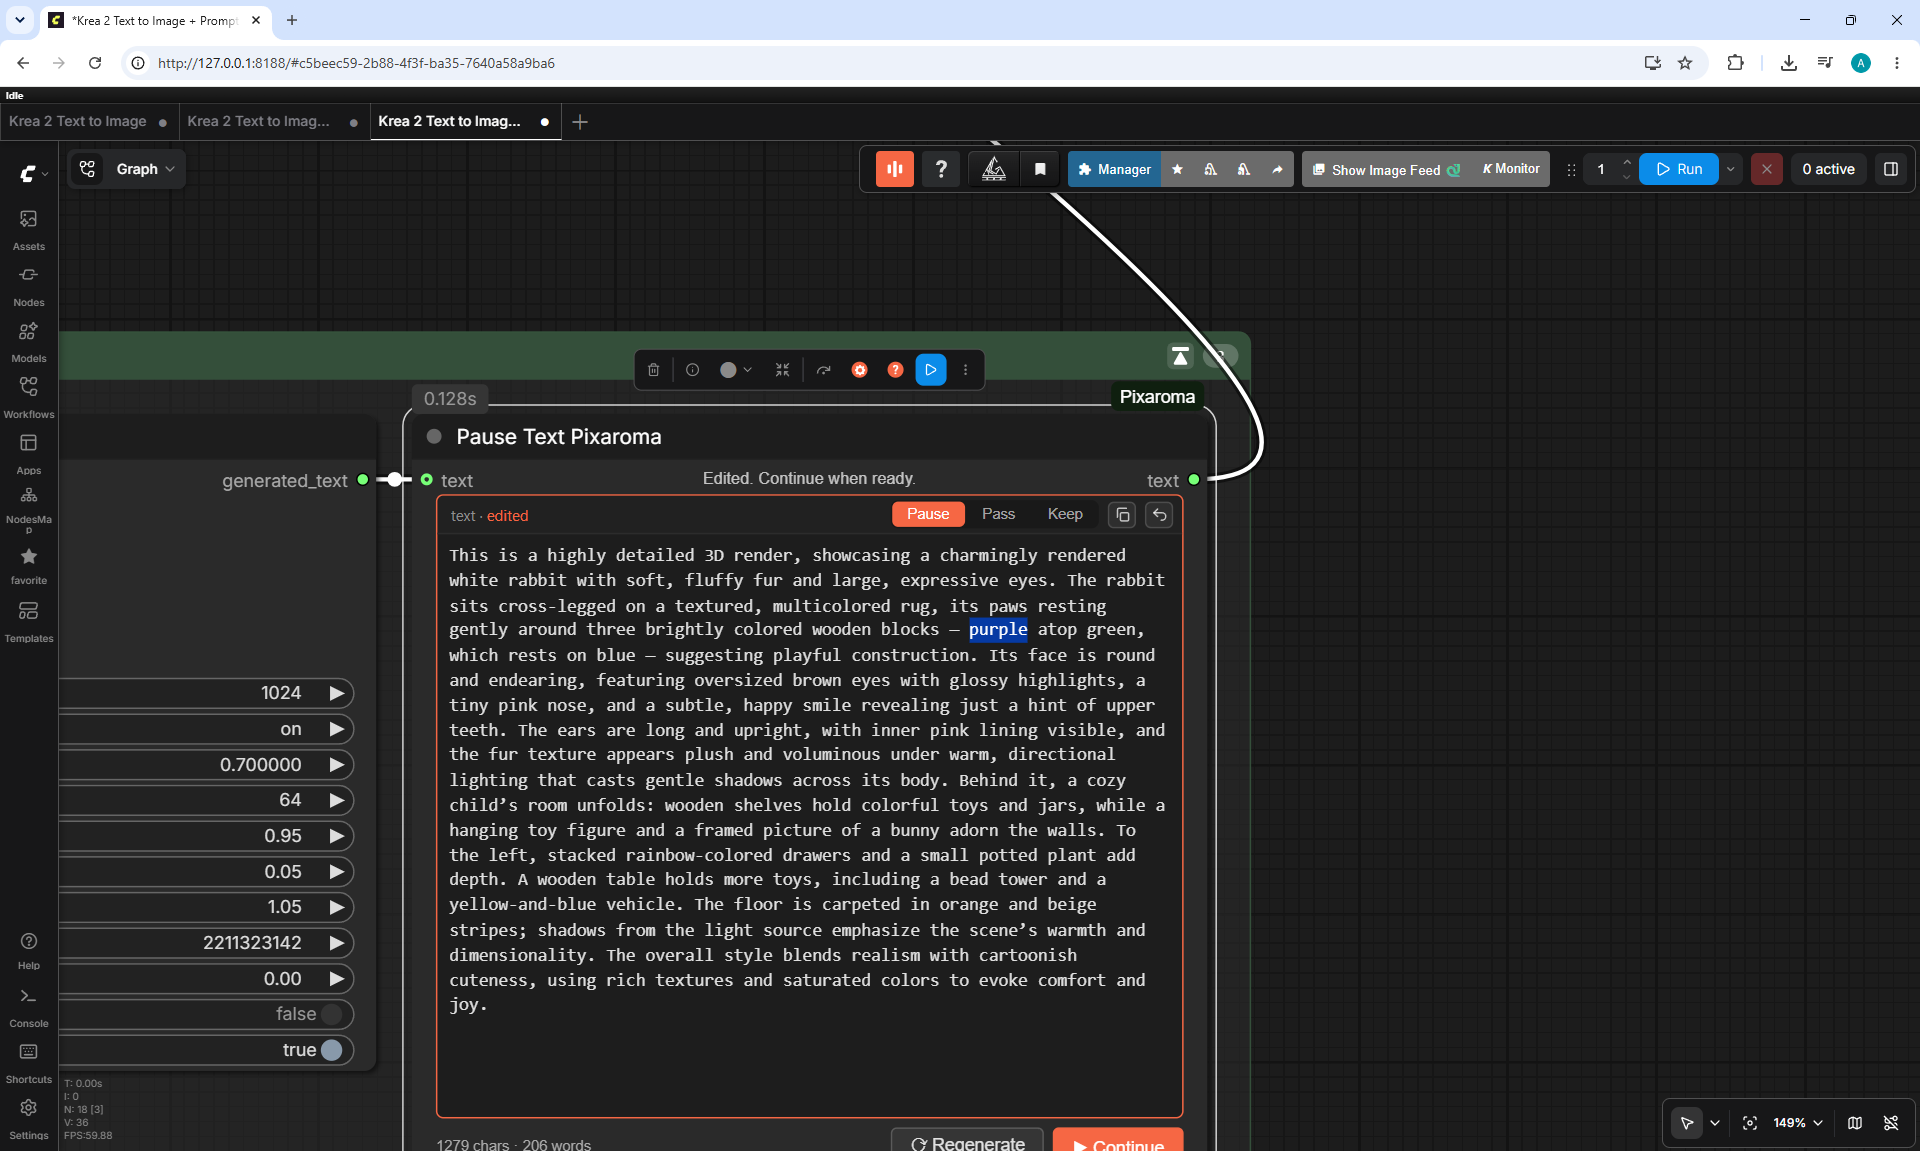The width and height of the screenshot is (1920, 1151).
Task: Open the Templates sidebar panel
Action: pos(29,621)
